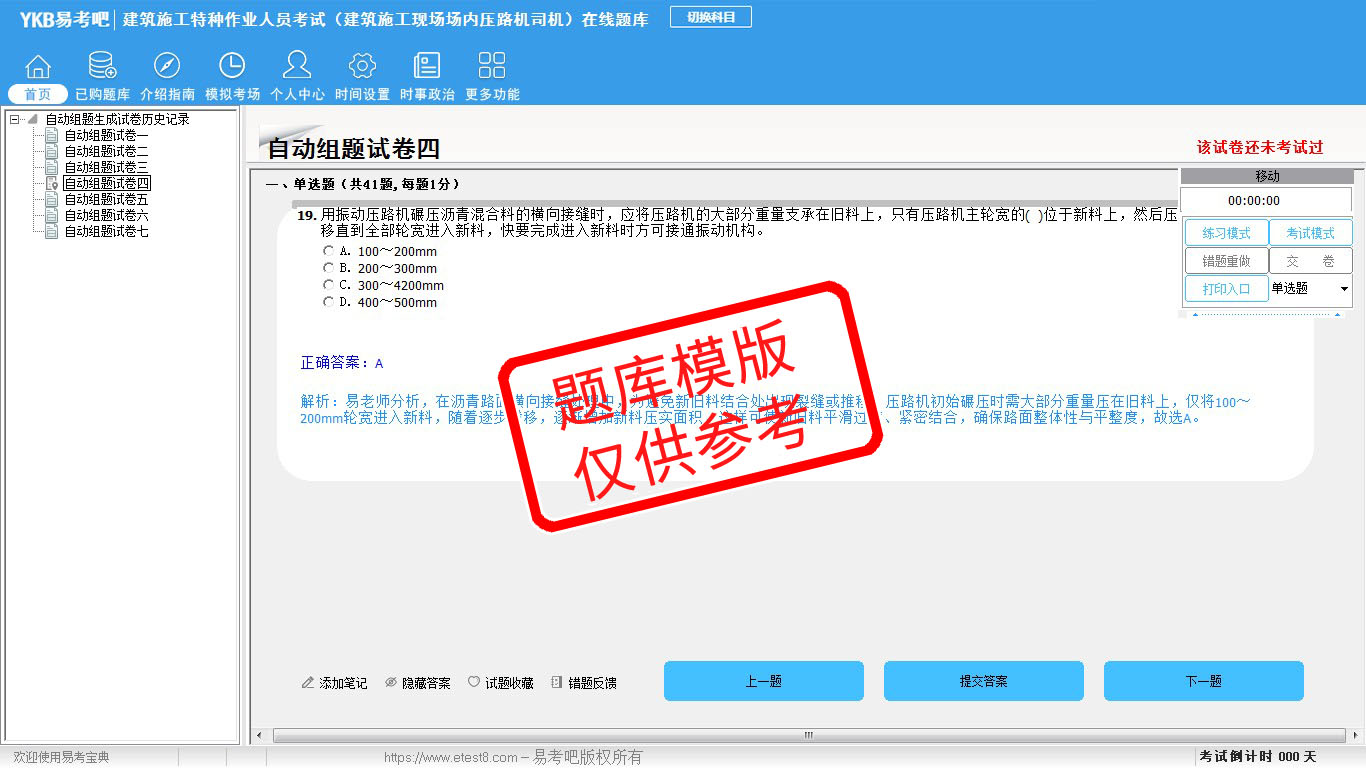Viewport: 1366px width, 768px height.
Task: Select option D. 400~500mm
Action: (328, 302)
